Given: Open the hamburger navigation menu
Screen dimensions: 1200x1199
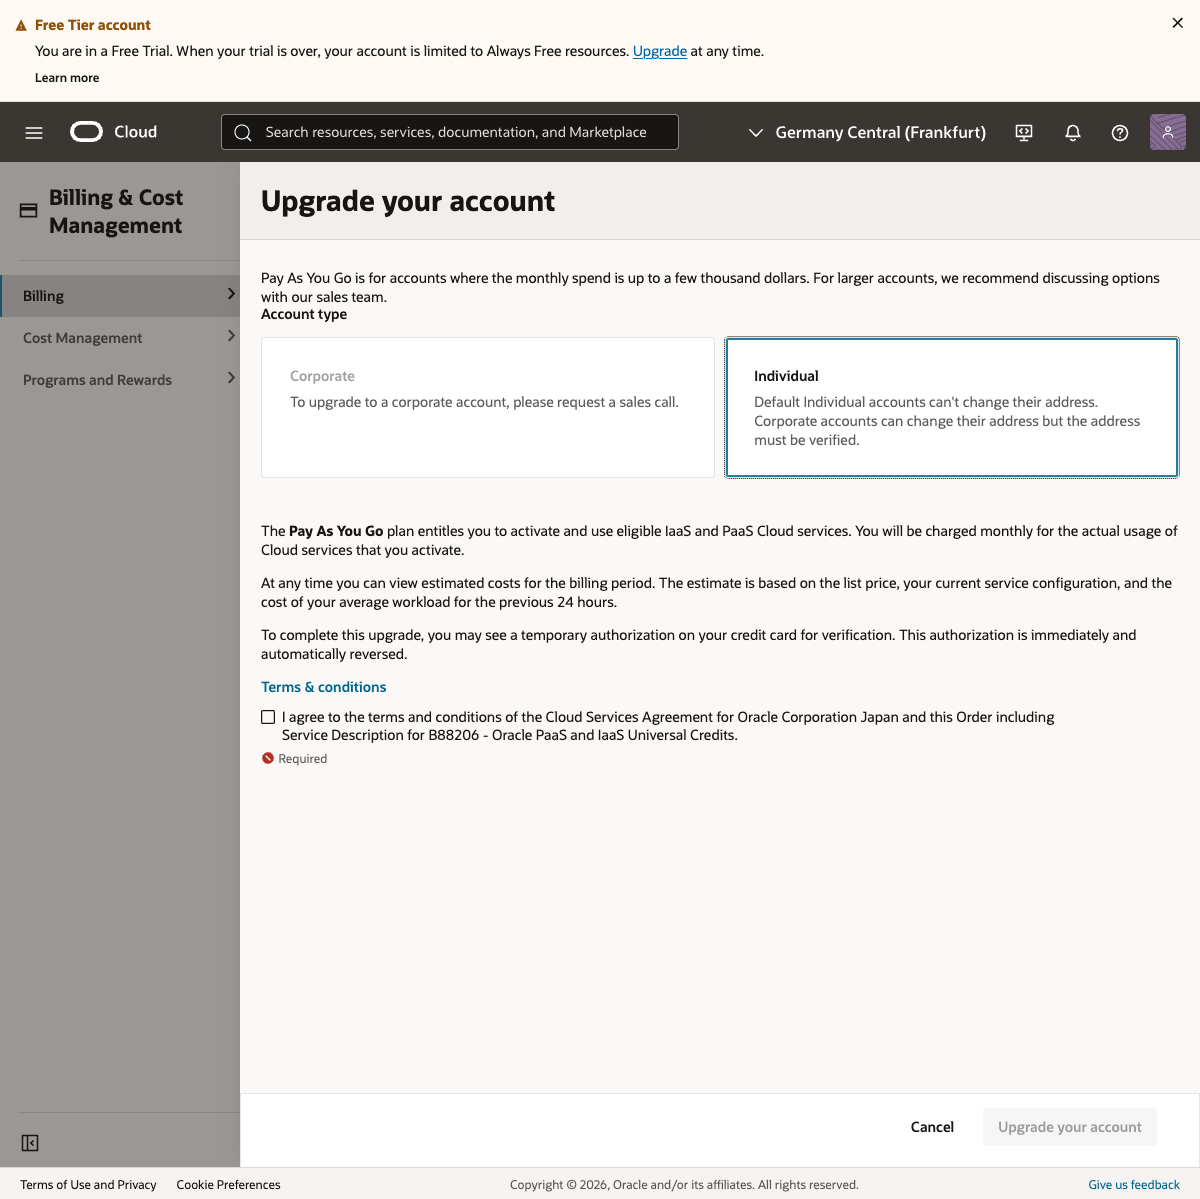Looking at the screenshot, I should point(34,132).
